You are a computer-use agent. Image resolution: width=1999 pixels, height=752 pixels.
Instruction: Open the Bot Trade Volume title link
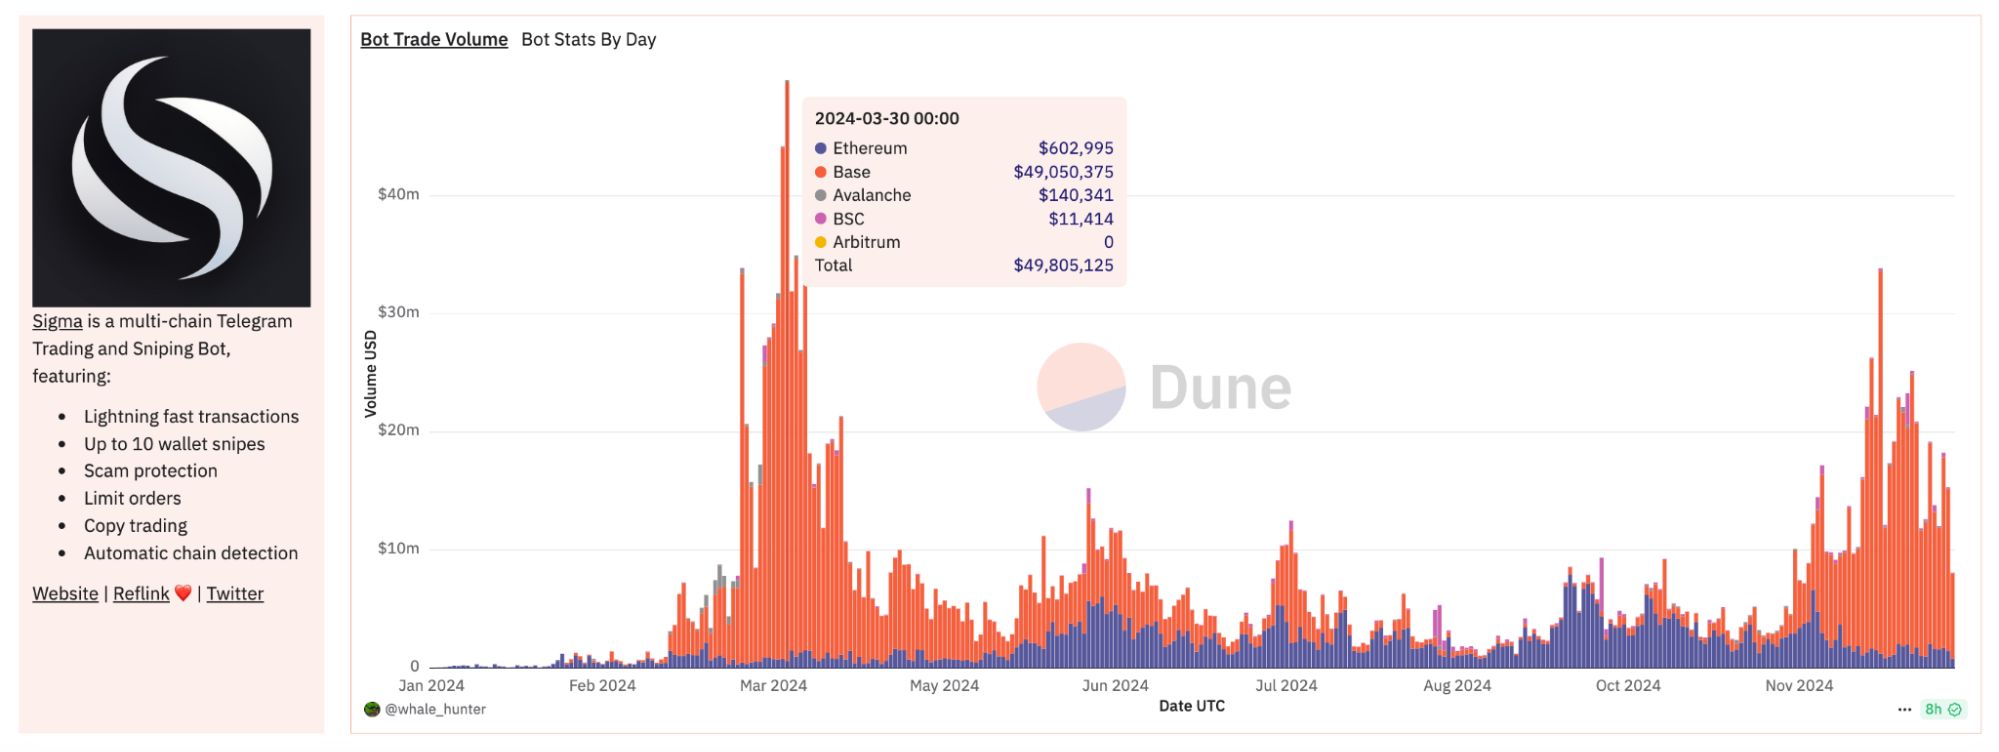pos(434,39)
